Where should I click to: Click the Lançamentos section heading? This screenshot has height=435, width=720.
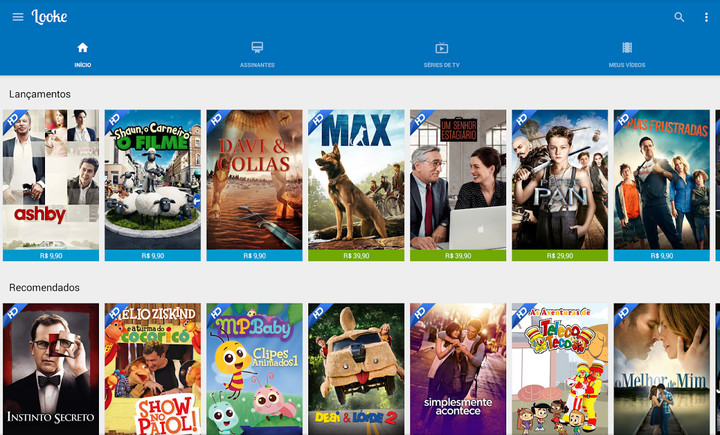pos(40,94)
